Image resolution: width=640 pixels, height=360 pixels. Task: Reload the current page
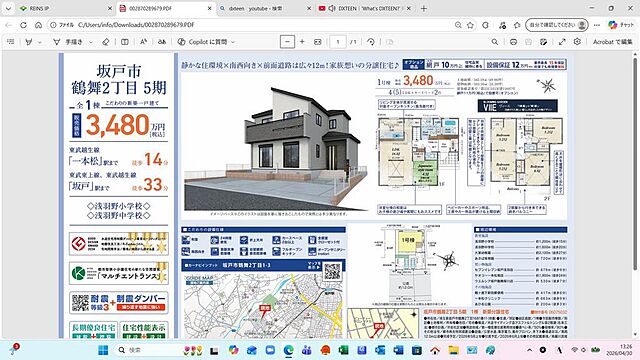[23, 25]
